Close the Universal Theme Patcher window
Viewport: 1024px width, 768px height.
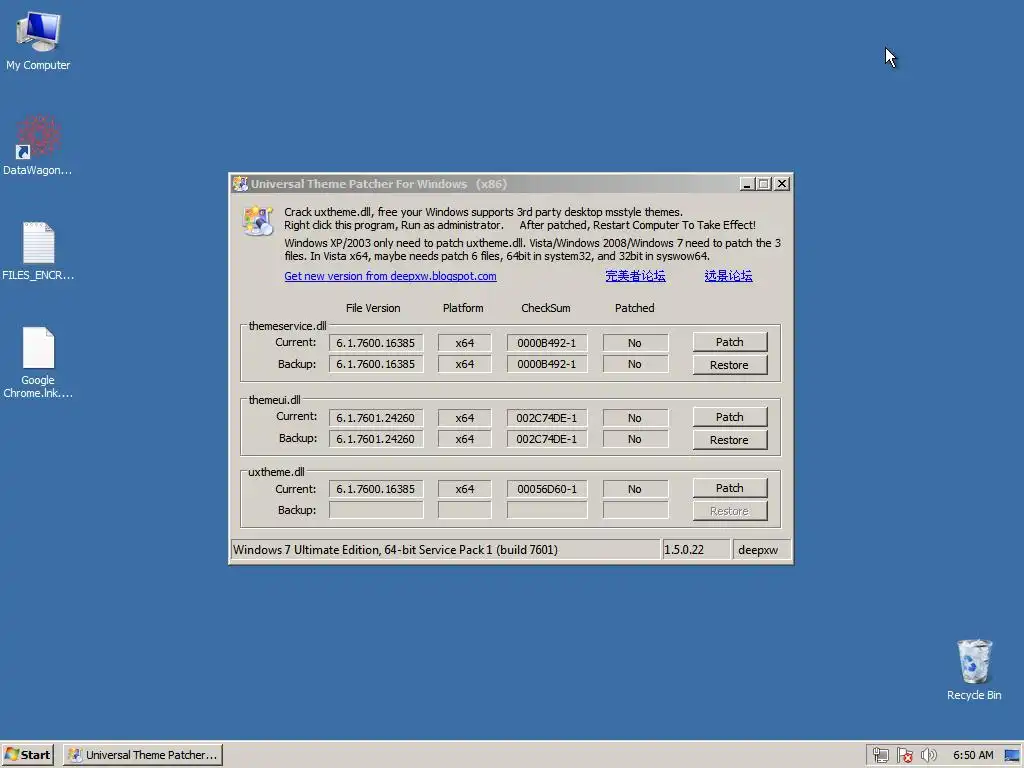click(782, 184)
